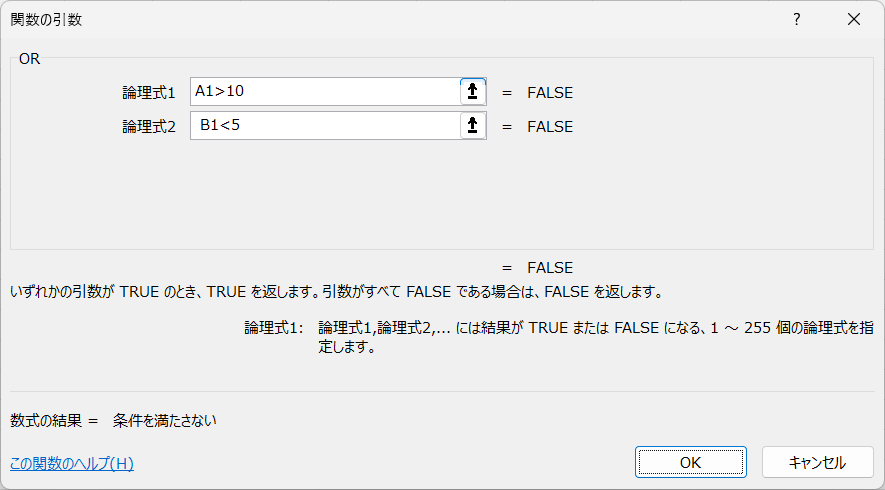Select the FALSE result beside 論理式1

[550, 93]
